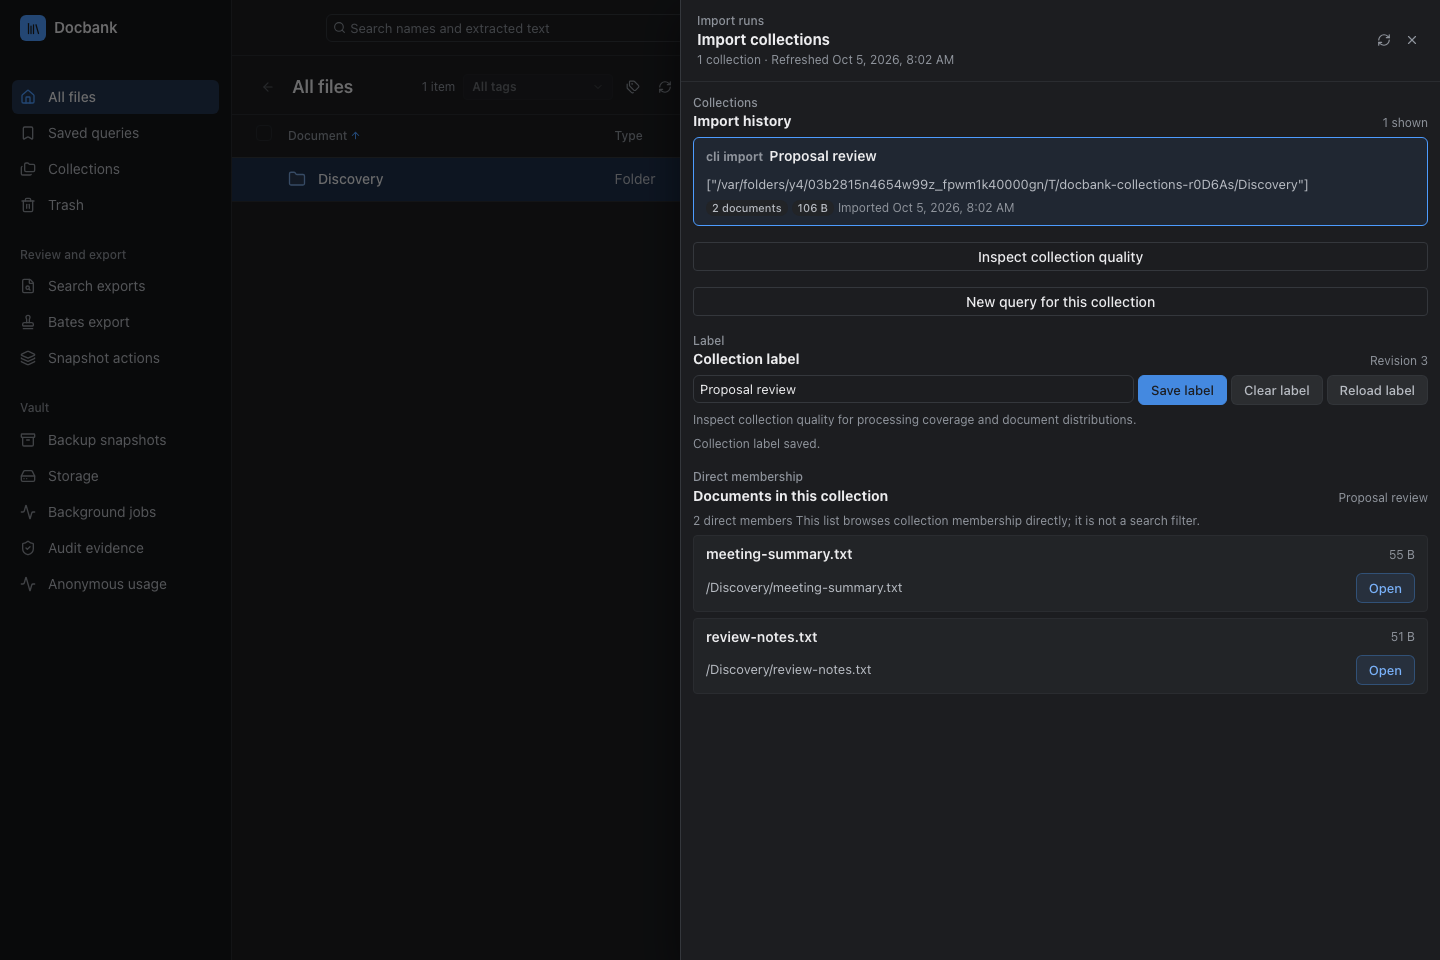Click the "Collection label saved." message
1440x960 pixels.
tap(756, 444)
